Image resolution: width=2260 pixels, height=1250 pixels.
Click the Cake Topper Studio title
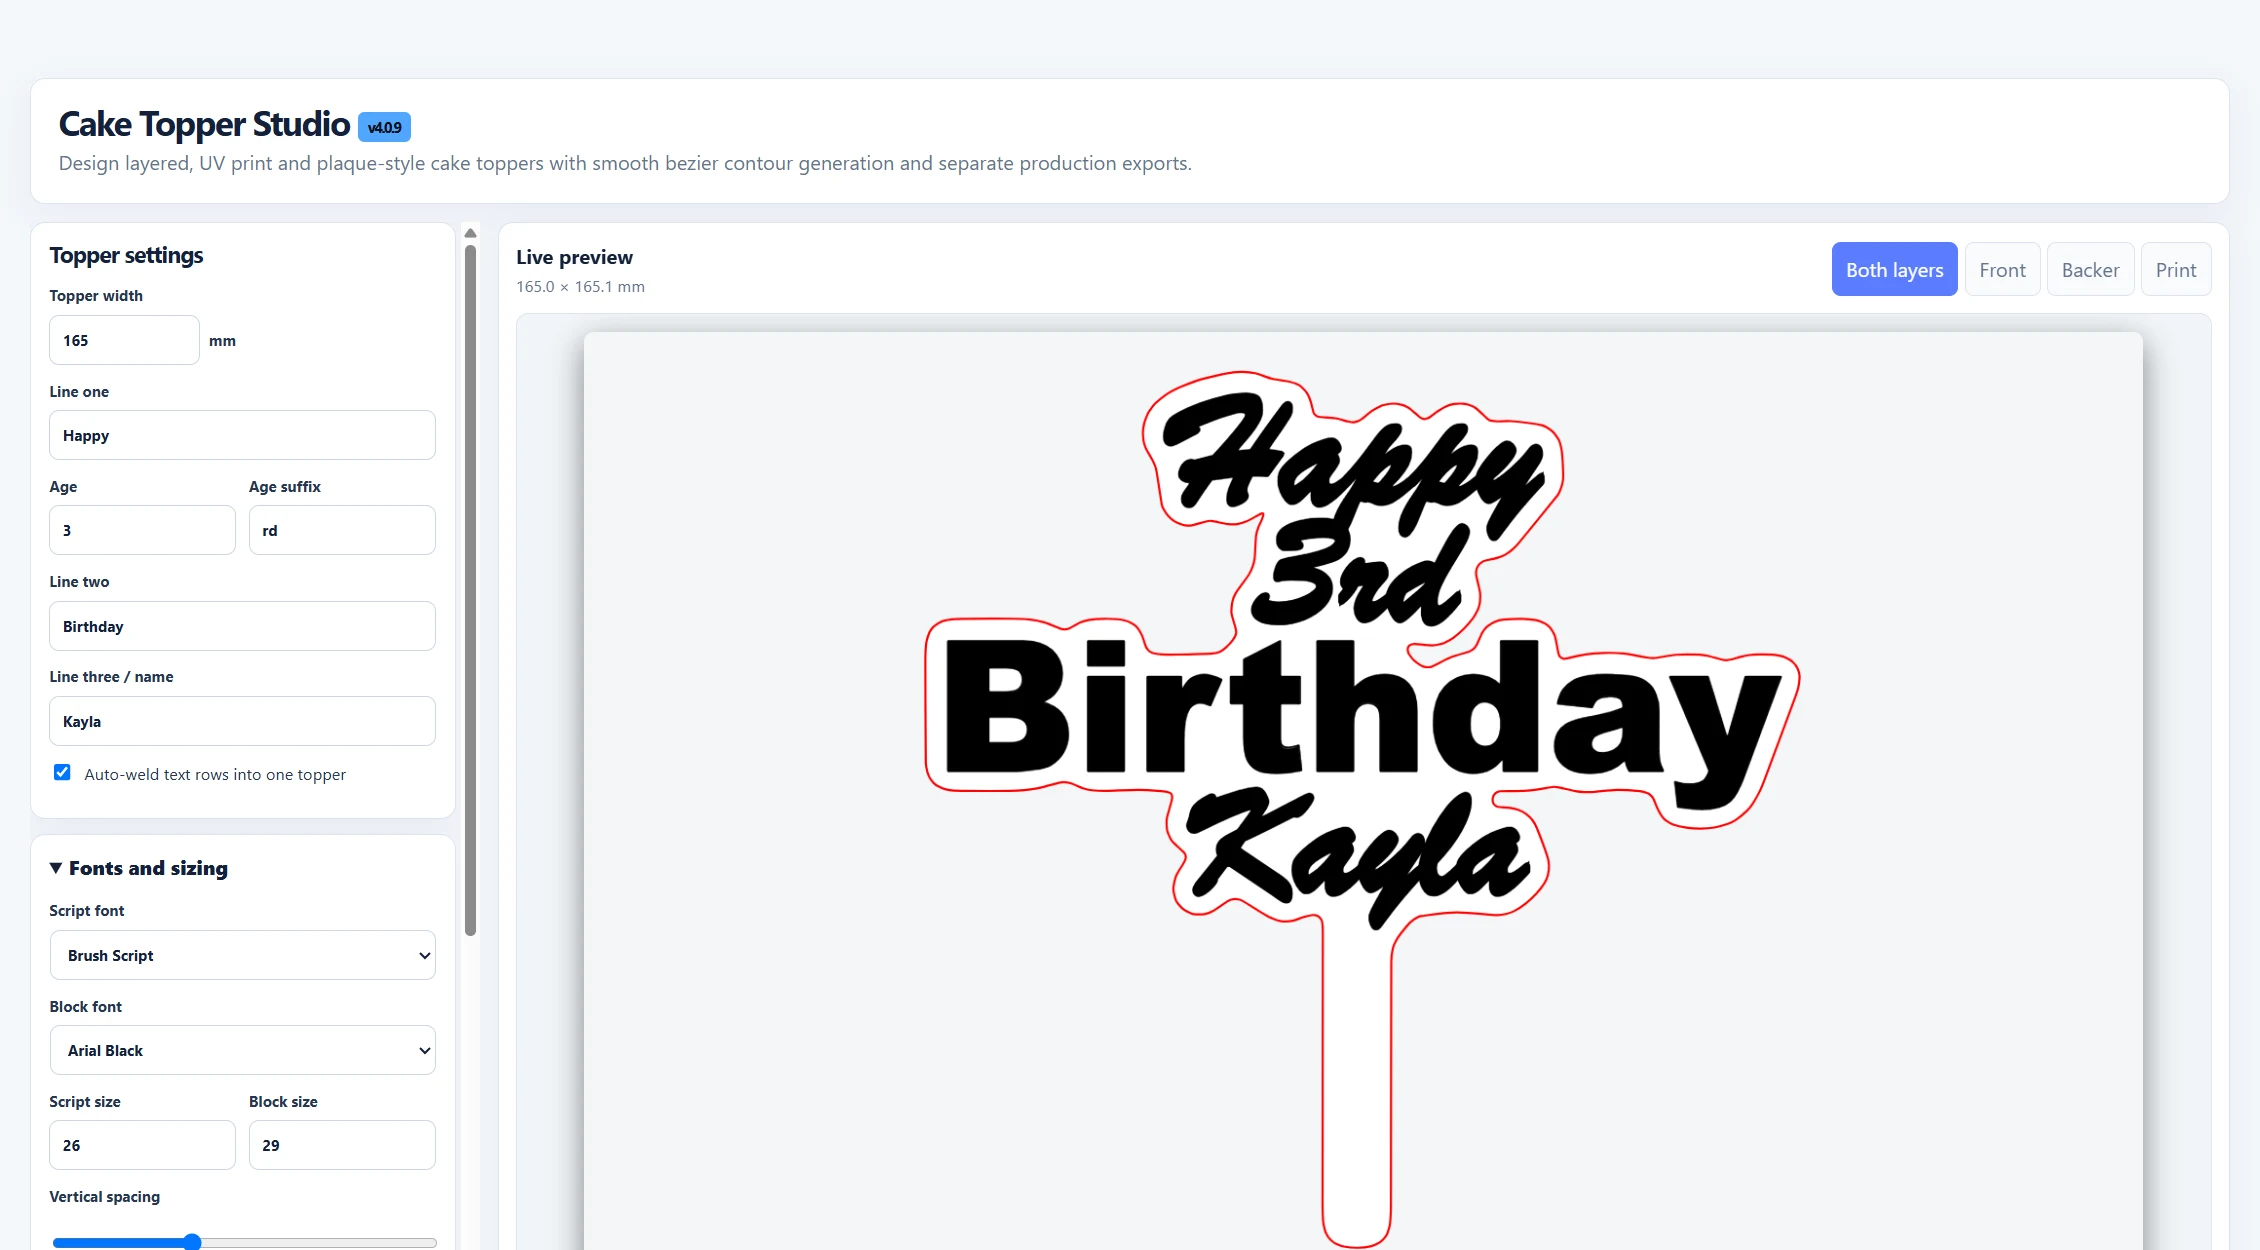coord(204,124)
